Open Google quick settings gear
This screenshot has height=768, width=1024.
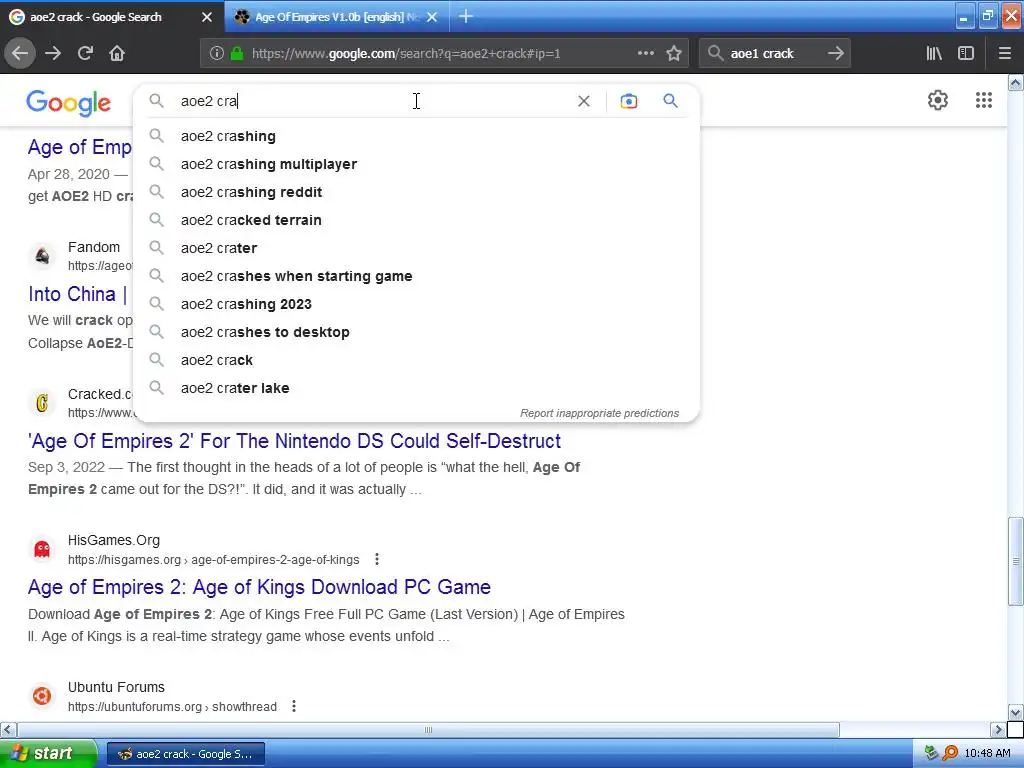[x=938, y=100]
